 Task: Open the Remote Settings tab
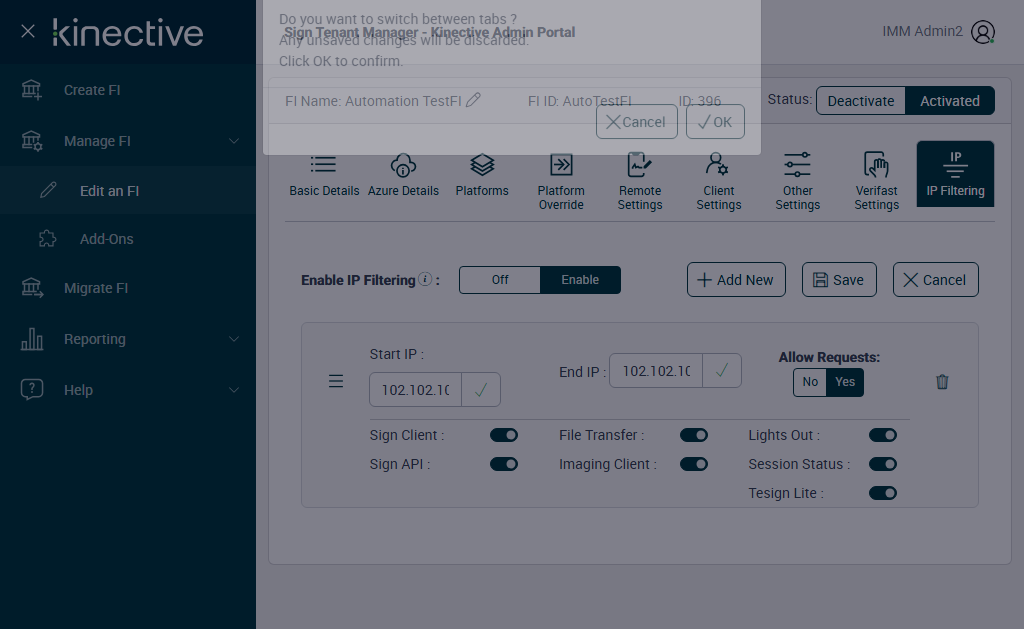[x=640, y=181]
